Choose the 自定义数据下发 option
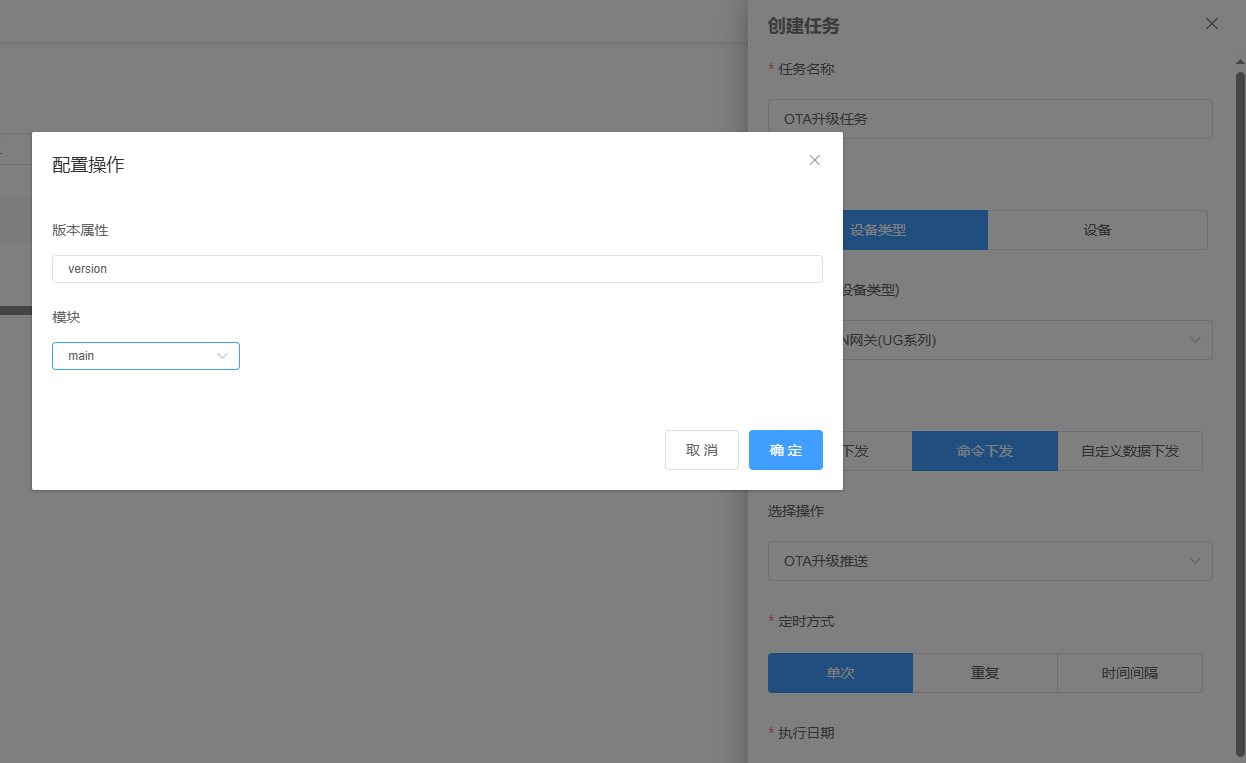 click(x=1129, y=451)
